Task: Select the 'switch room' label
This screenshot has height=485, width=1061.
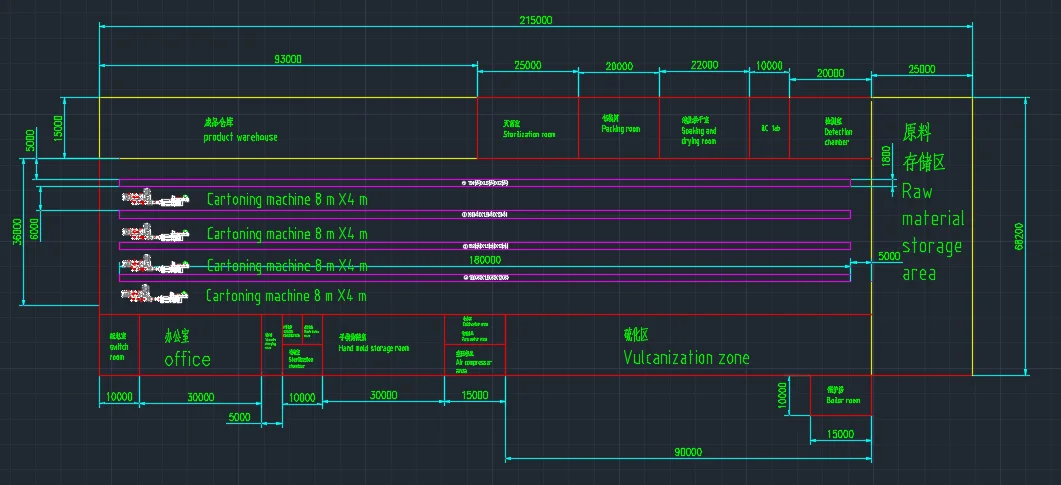Action: pos(119,347)
